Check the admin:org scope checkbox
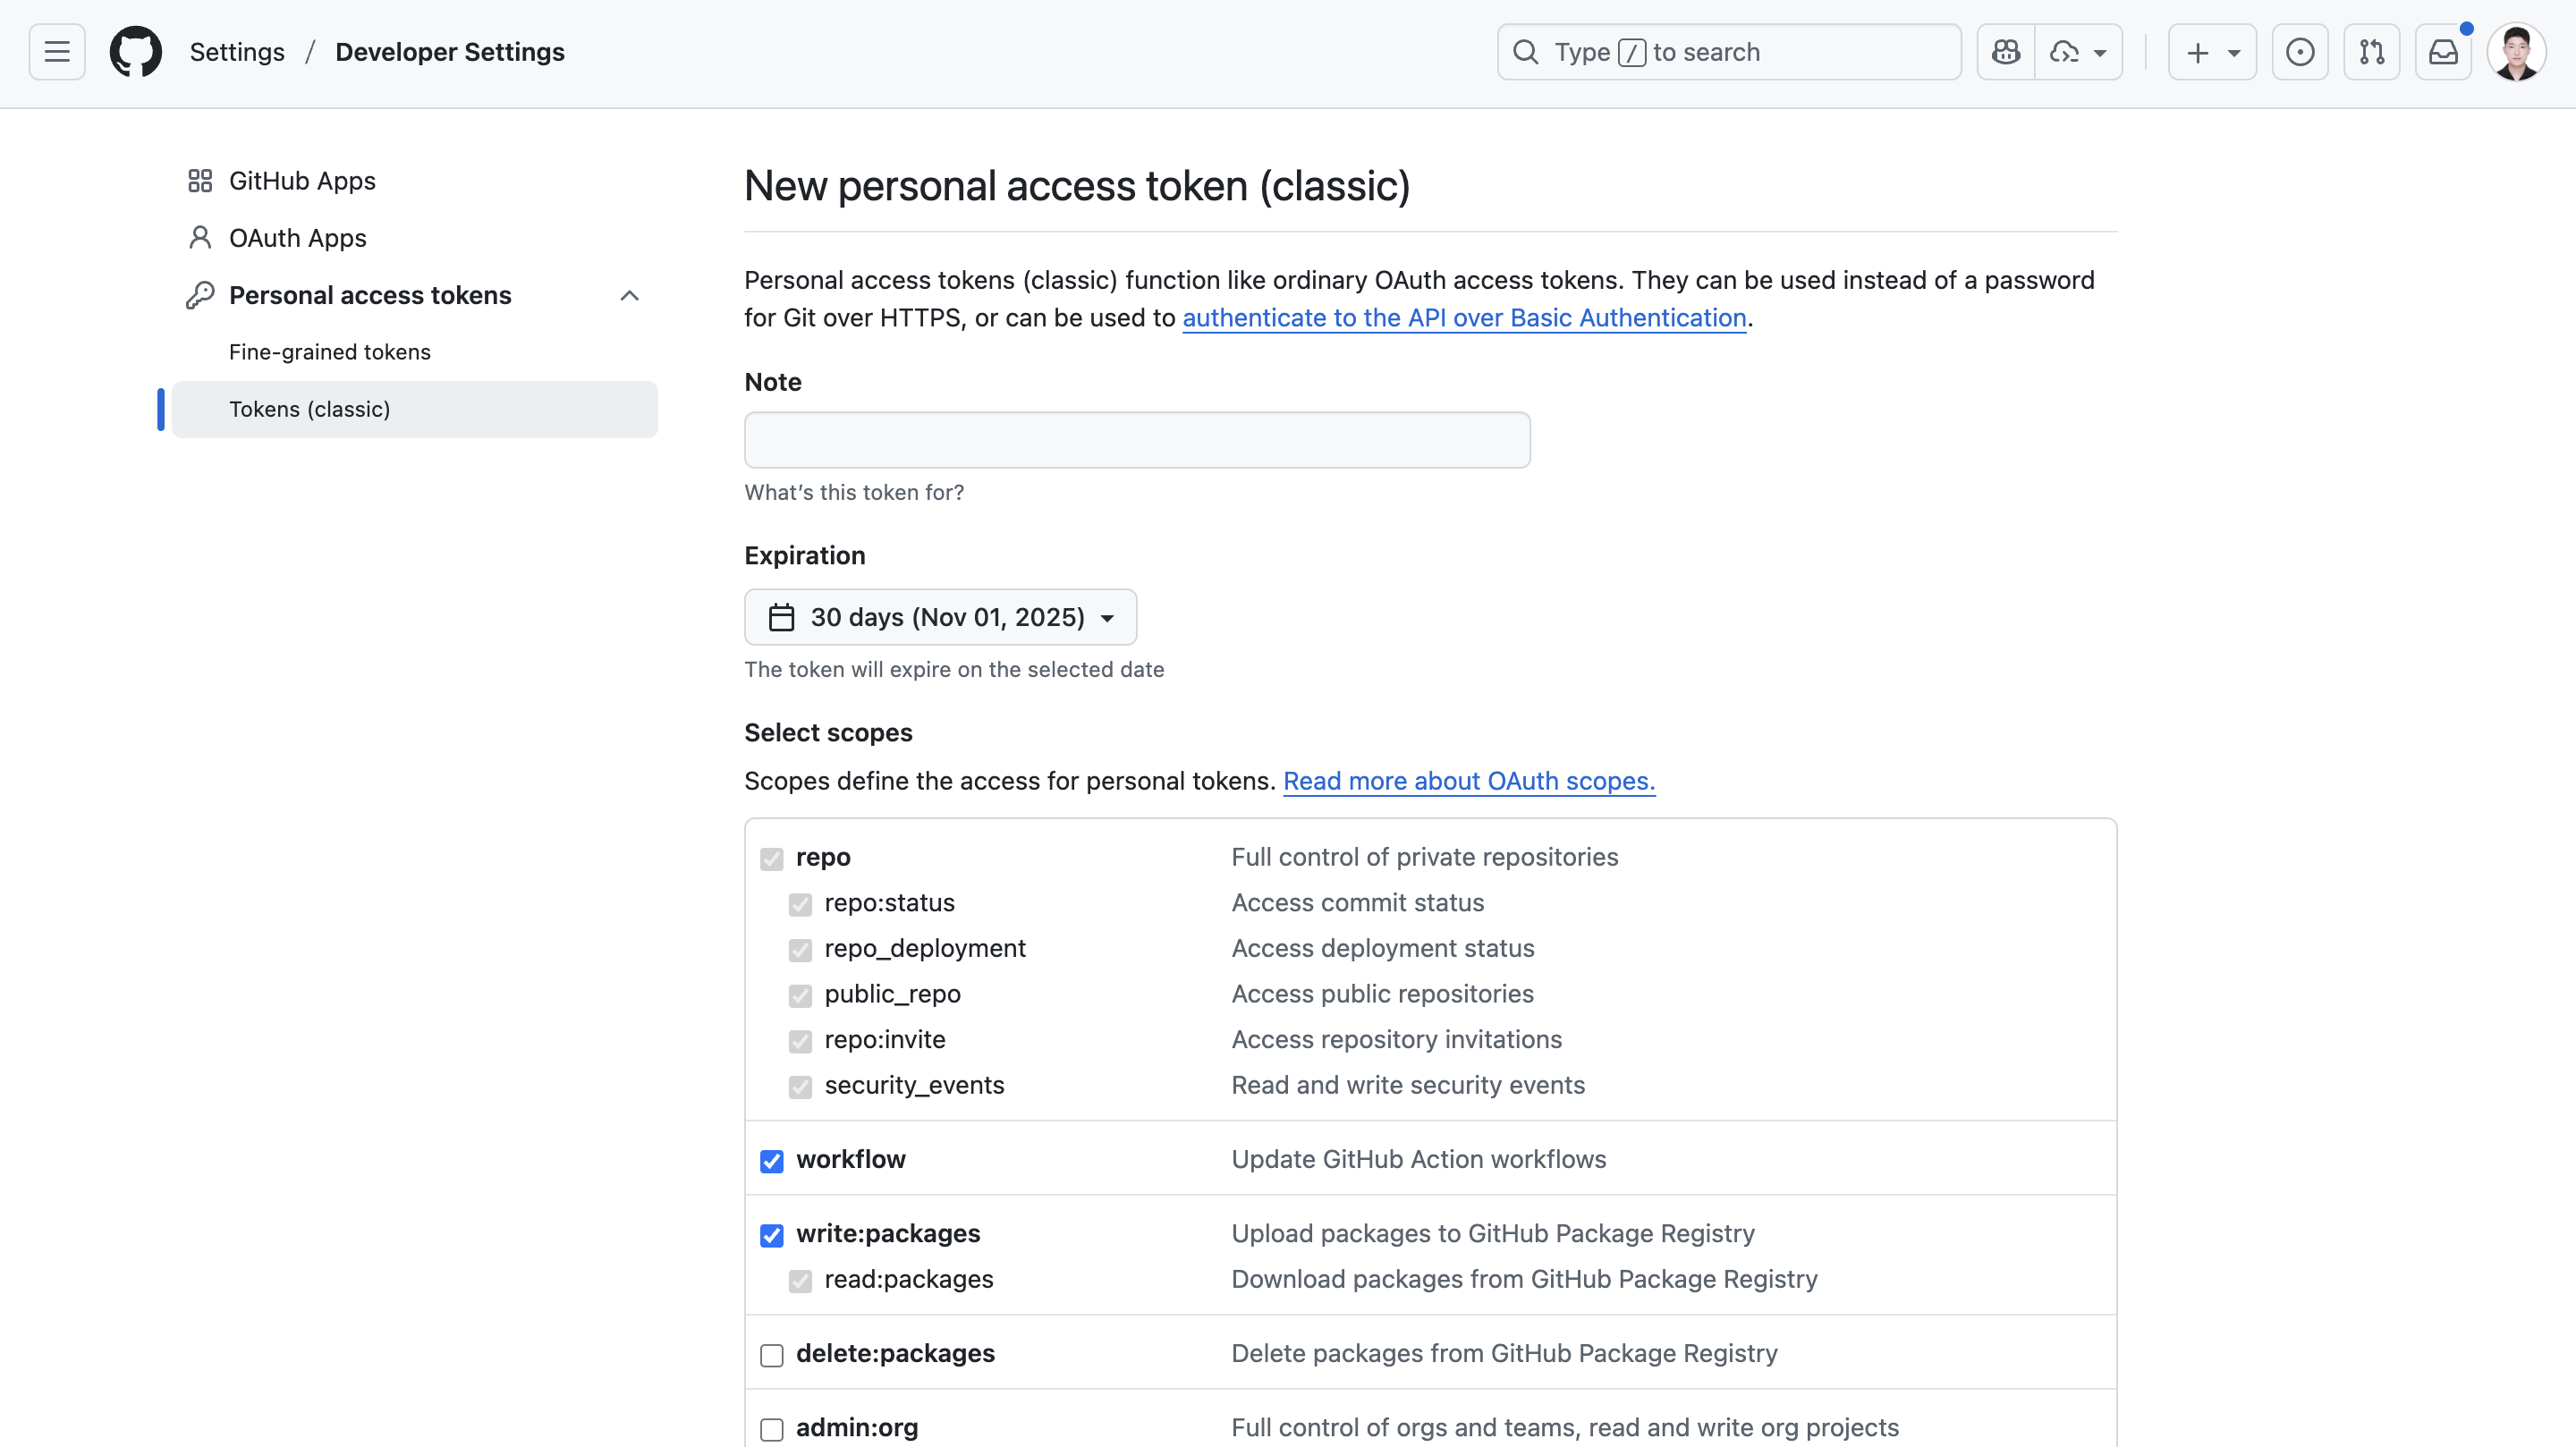This screenshot has height=1447, width=2576. 771,1429
